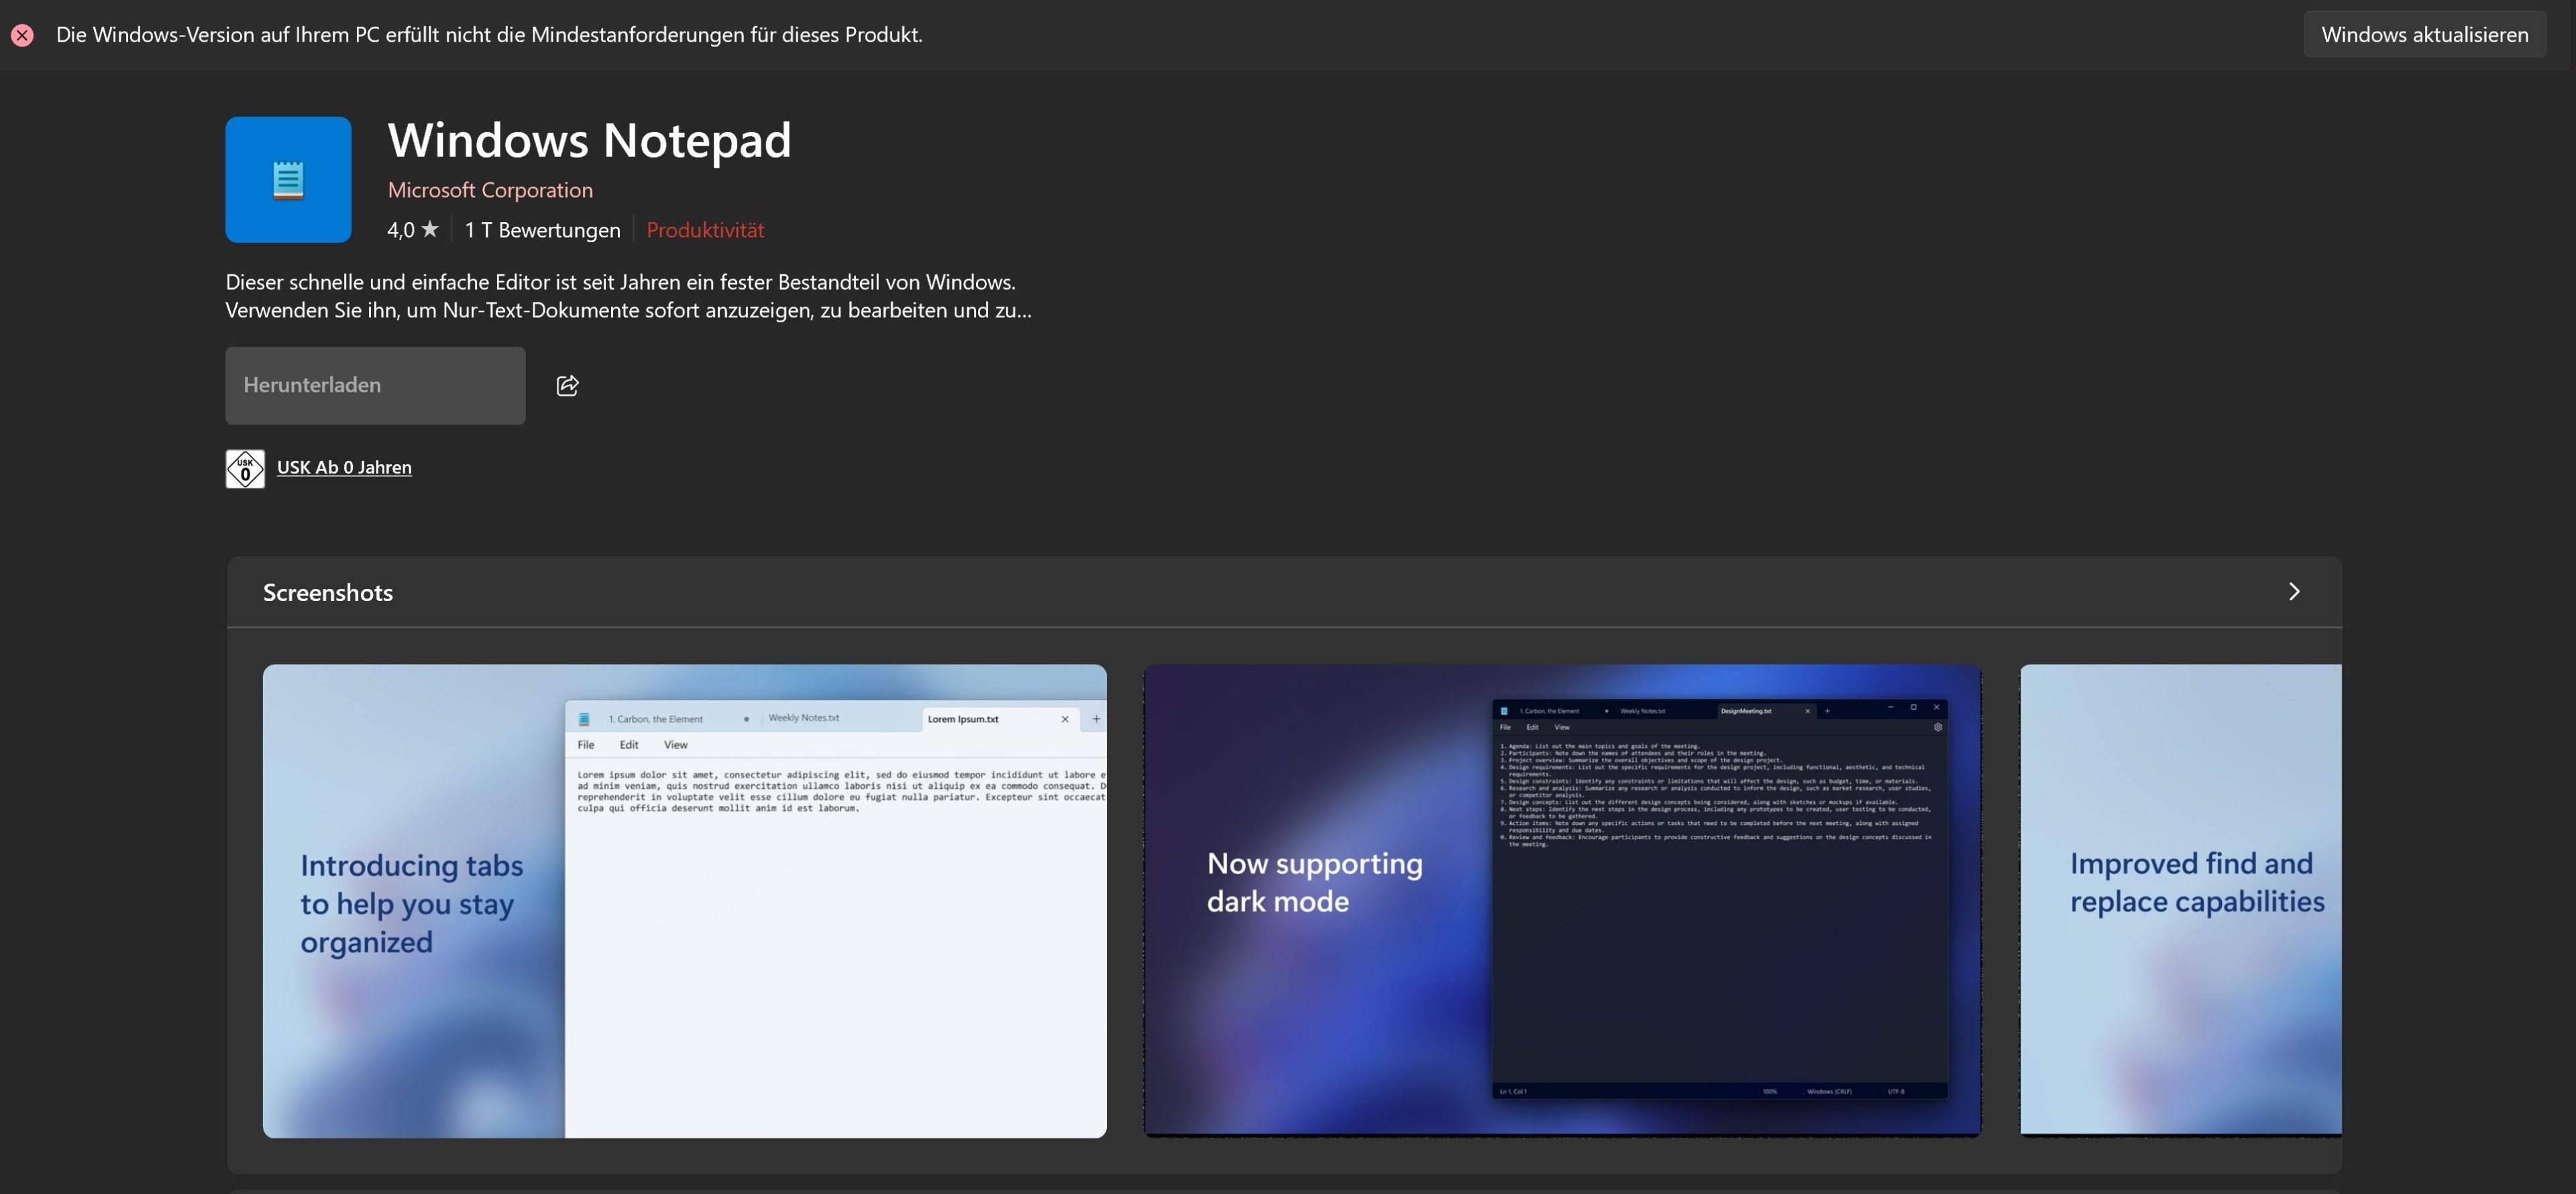Click the Lorem Ipsum.txt tab in screenshot
This screenshot has width=2576, height=1194.
click(963, 719)
